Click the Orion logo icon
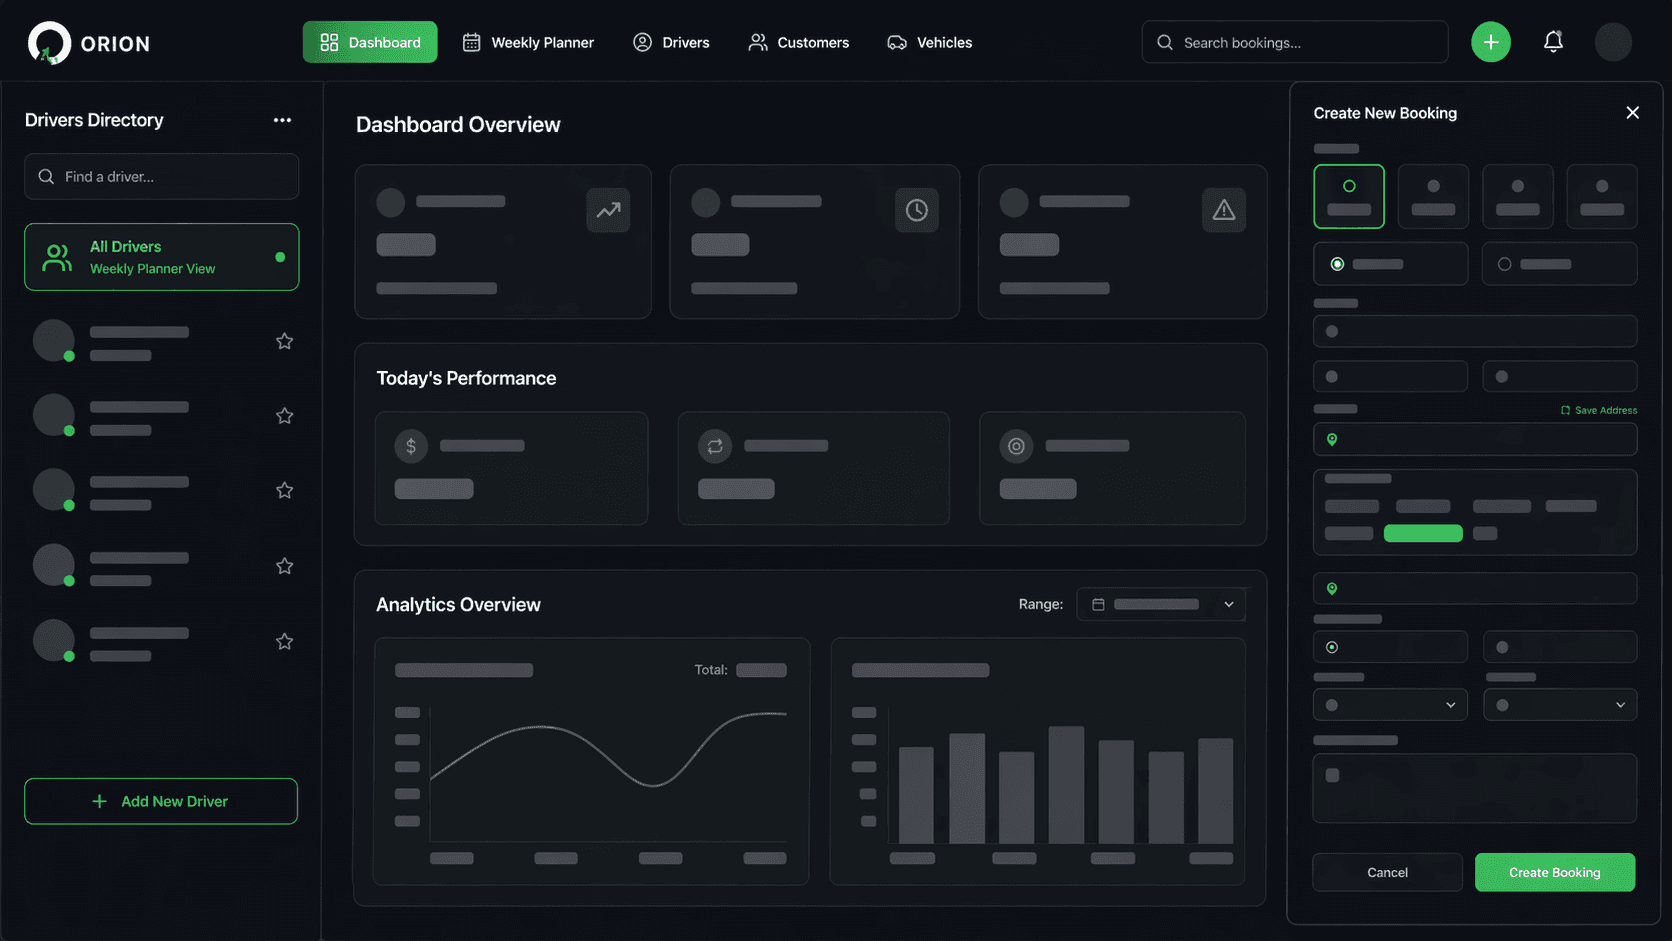 pos(49,43)
